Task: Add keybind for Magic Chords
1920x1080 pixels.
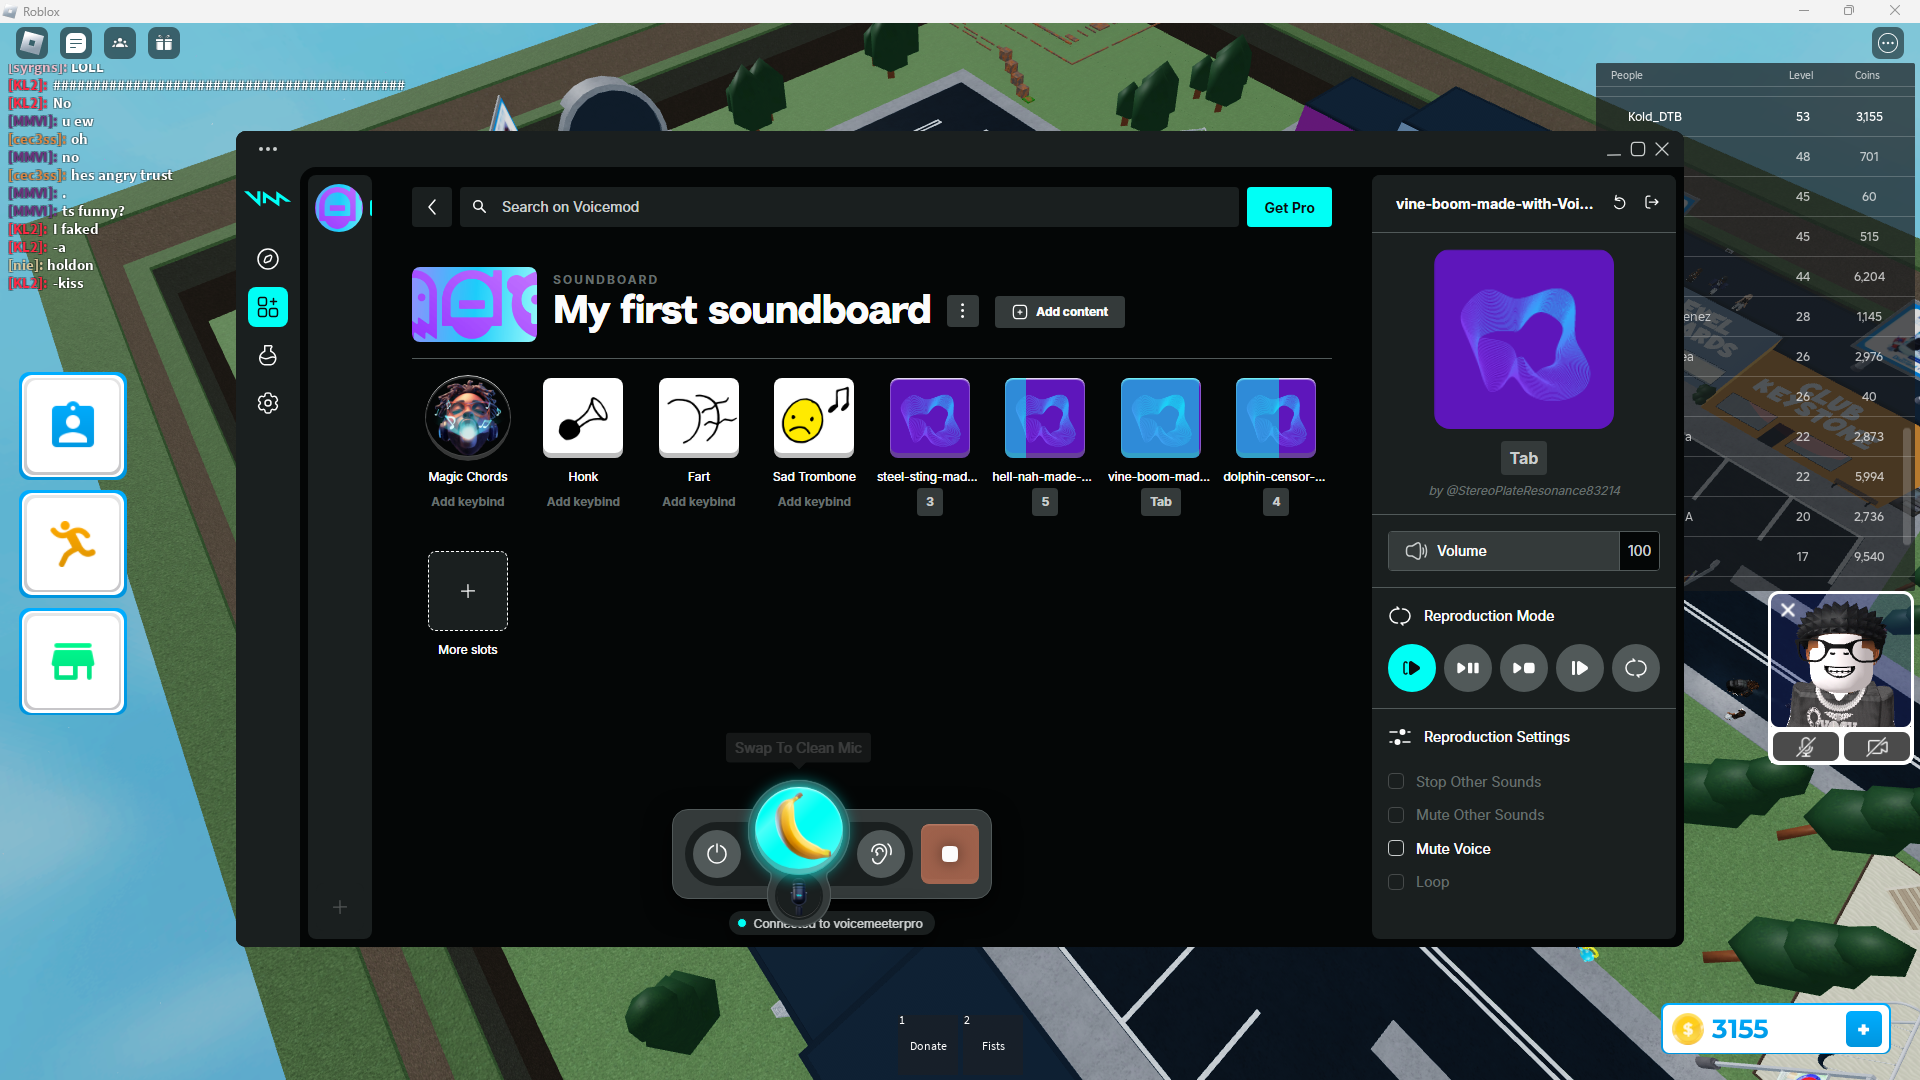Action: (x=468, y=502)
